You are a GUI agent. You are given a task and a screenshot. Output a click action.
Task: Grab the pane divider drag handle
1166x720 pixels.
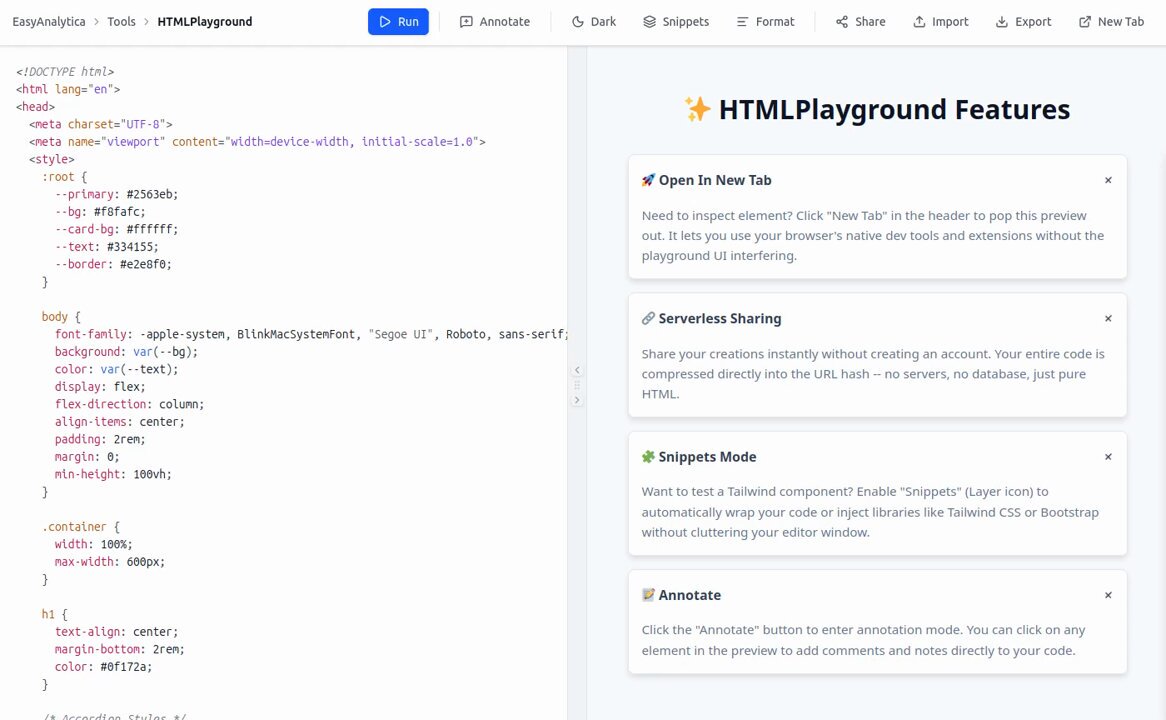pos(577,385)
